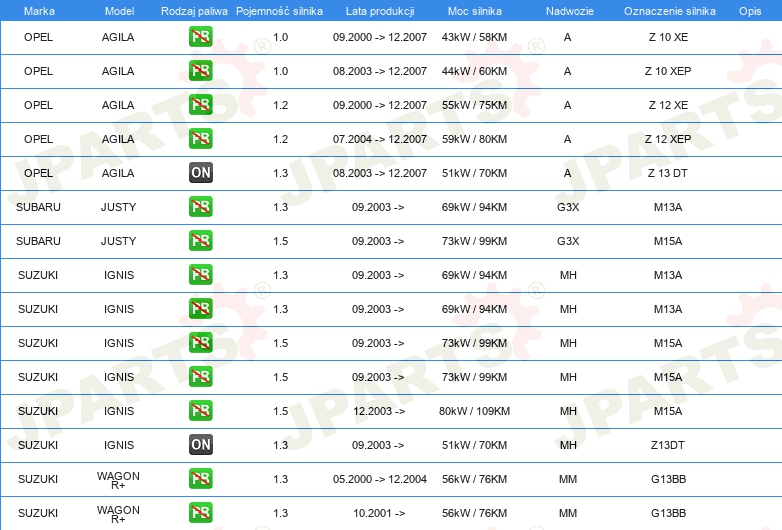Click AGILA in the Z 13 DT row
Screen dimensions: 782x530
[118, 173]
